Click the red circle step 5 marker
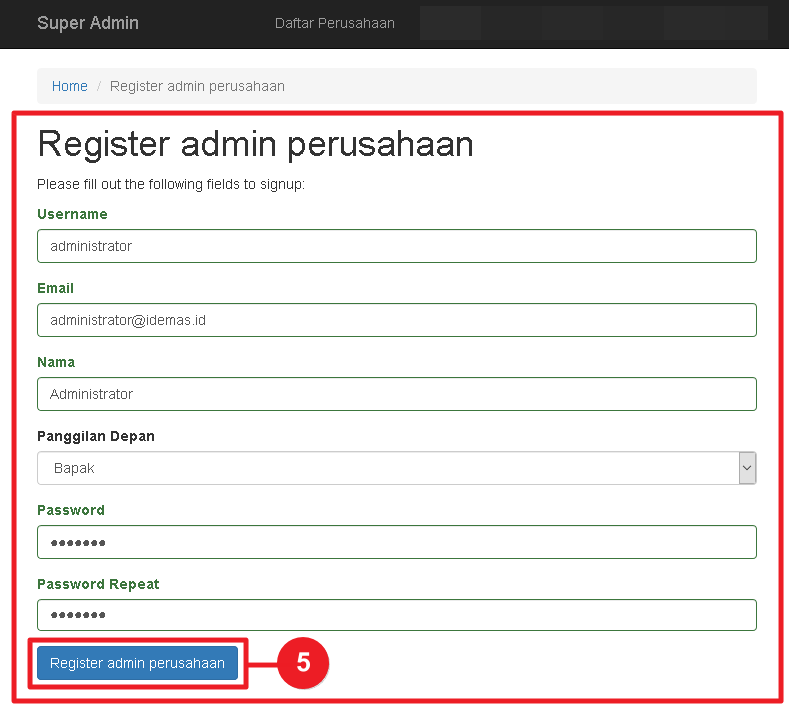 tap(302, 663)
